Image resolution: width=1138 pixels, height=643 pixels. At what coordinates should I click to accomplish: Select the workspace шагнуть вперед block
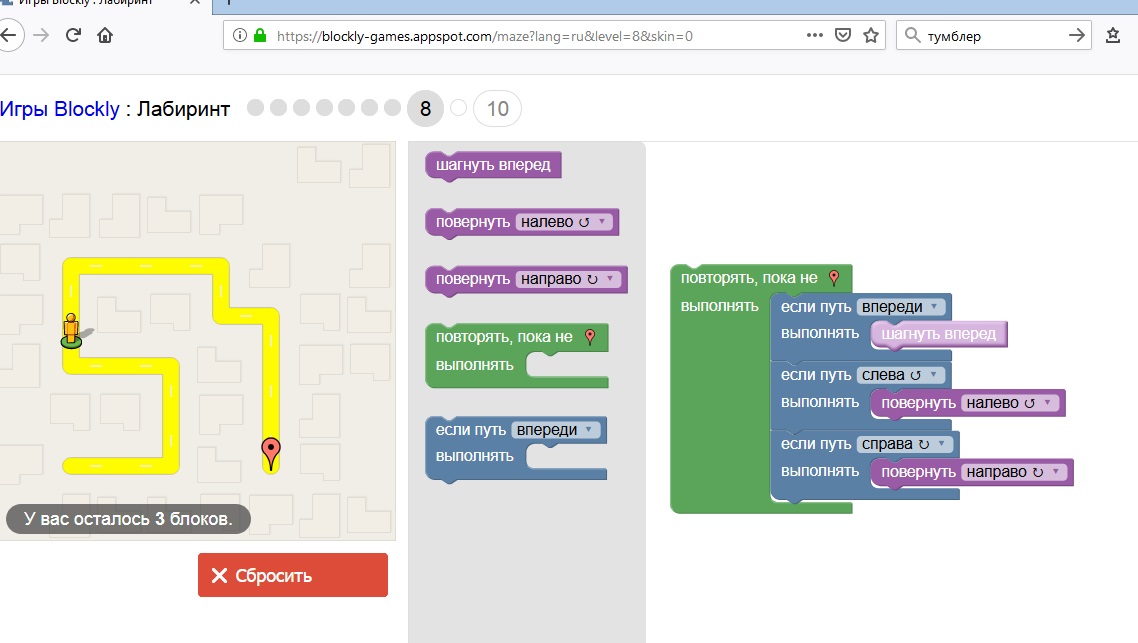(938, 335)
